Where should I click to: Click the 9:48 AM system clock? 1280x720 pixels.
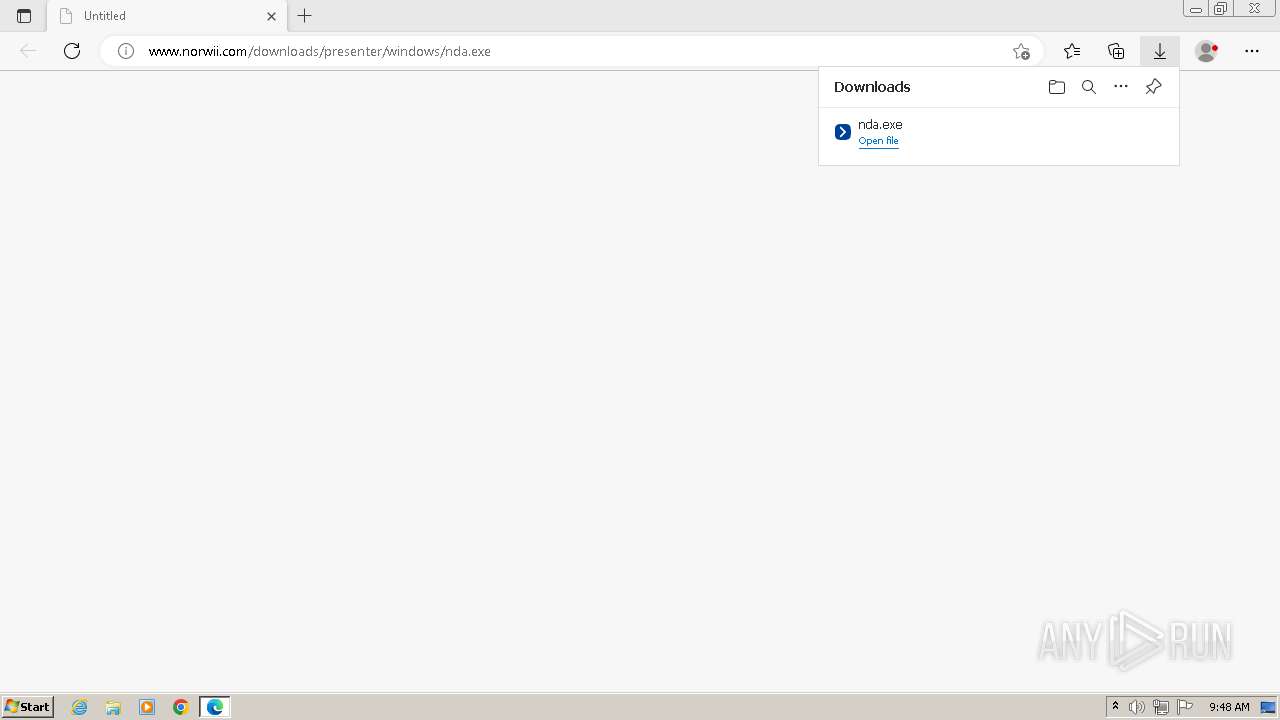1229,707
